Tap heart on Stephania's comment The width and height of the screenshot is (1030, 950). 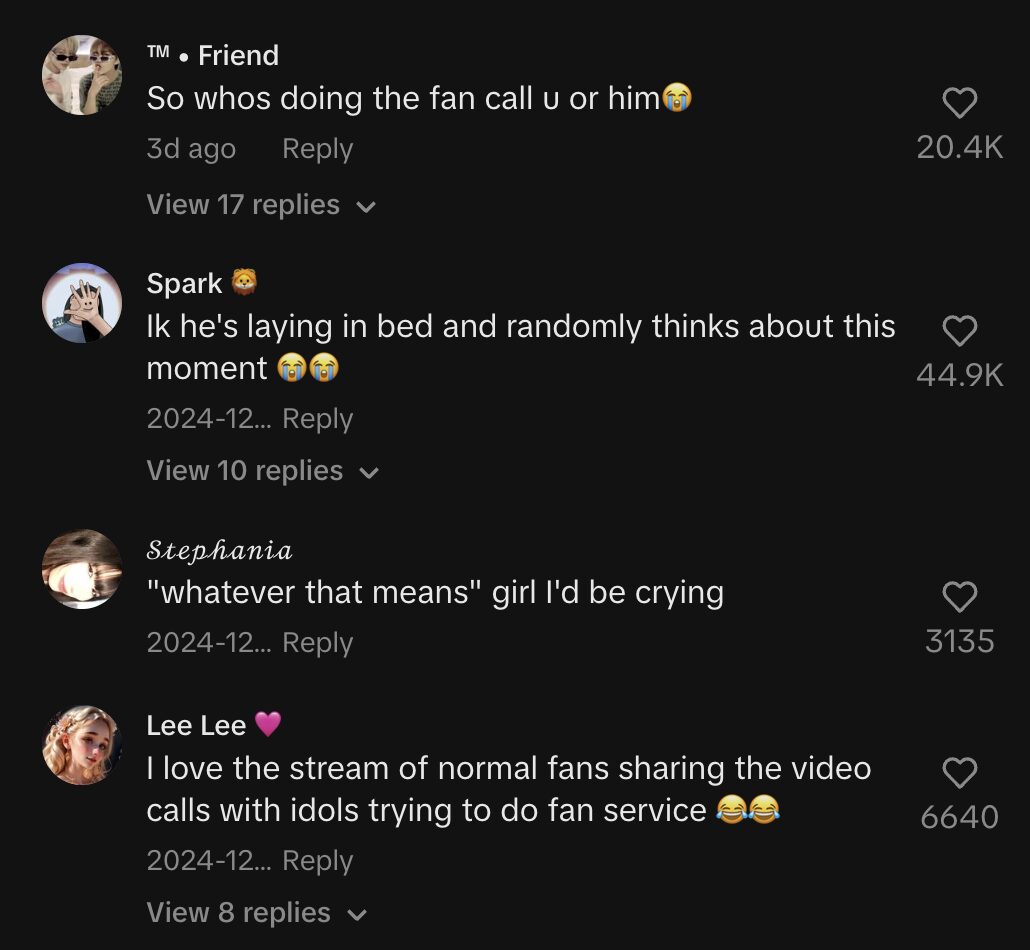point(959,597)
